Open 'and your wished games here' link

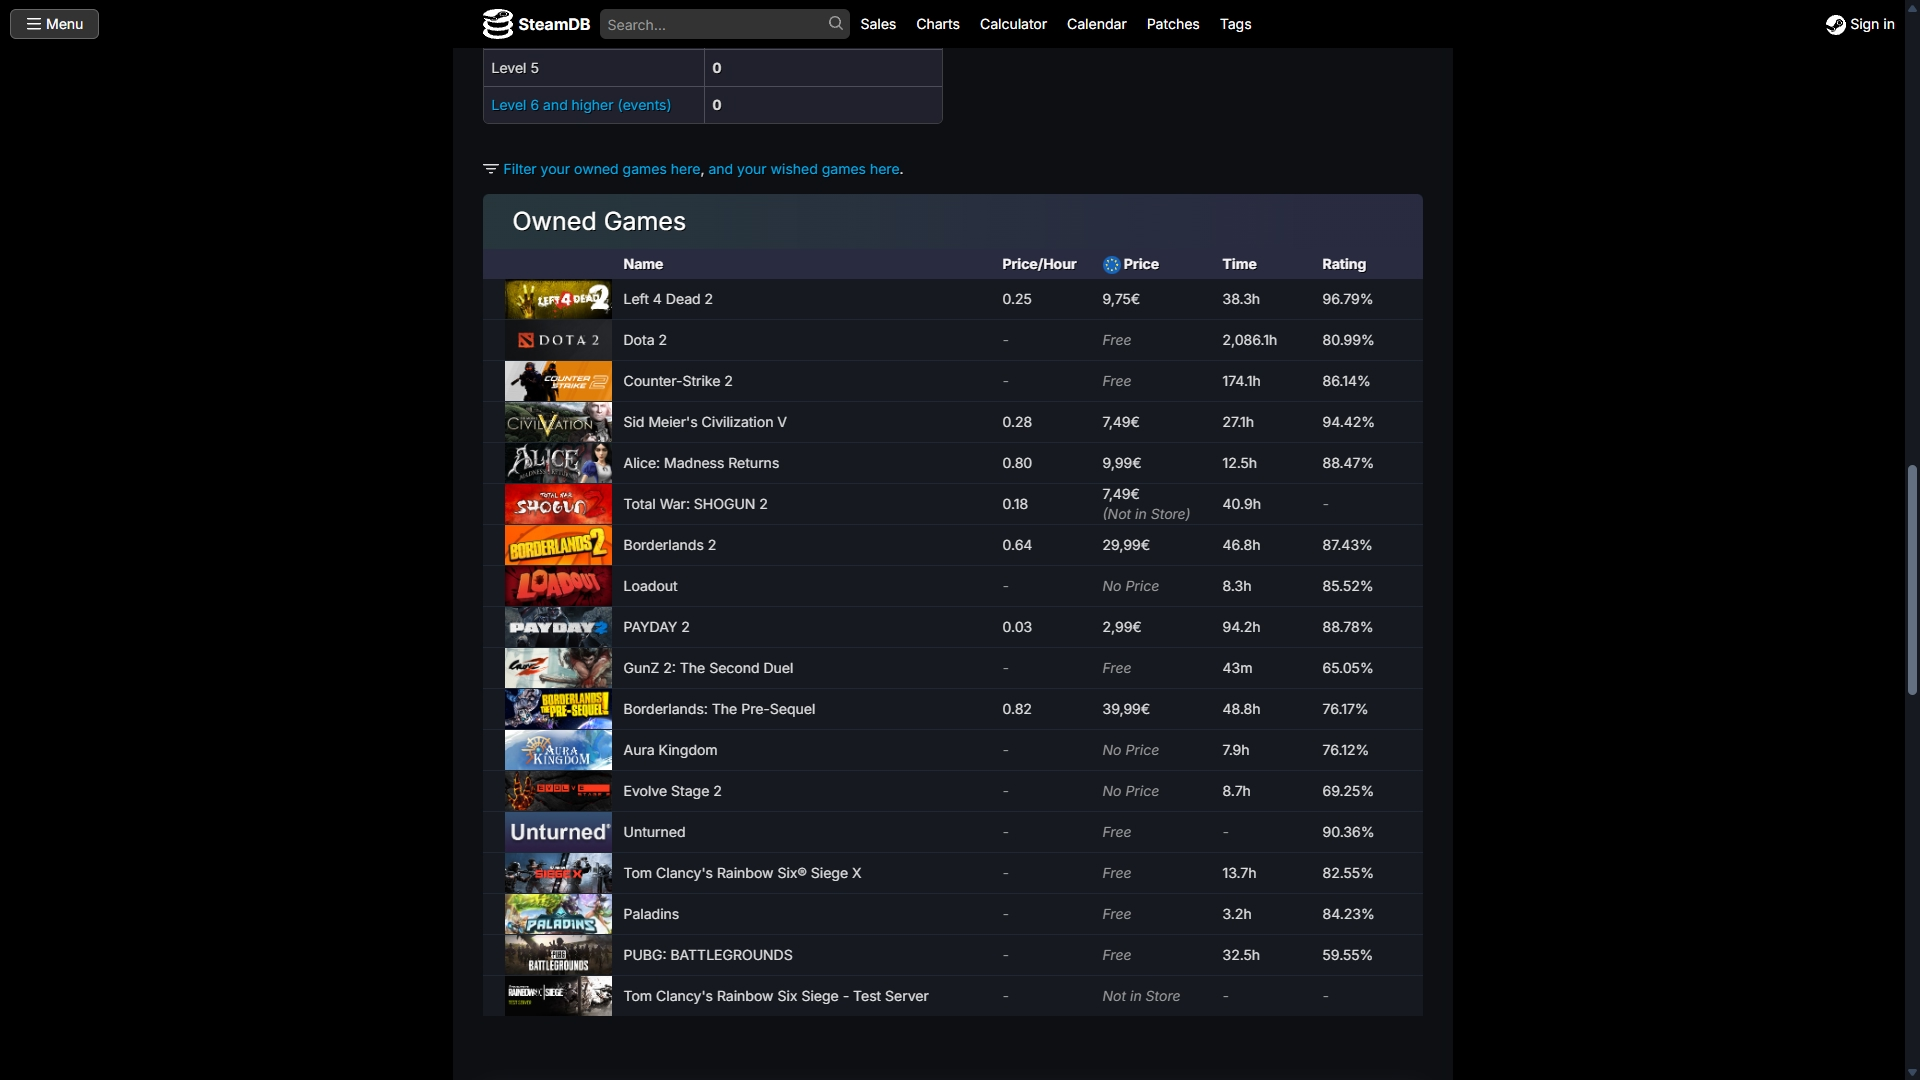coord(804,169)
